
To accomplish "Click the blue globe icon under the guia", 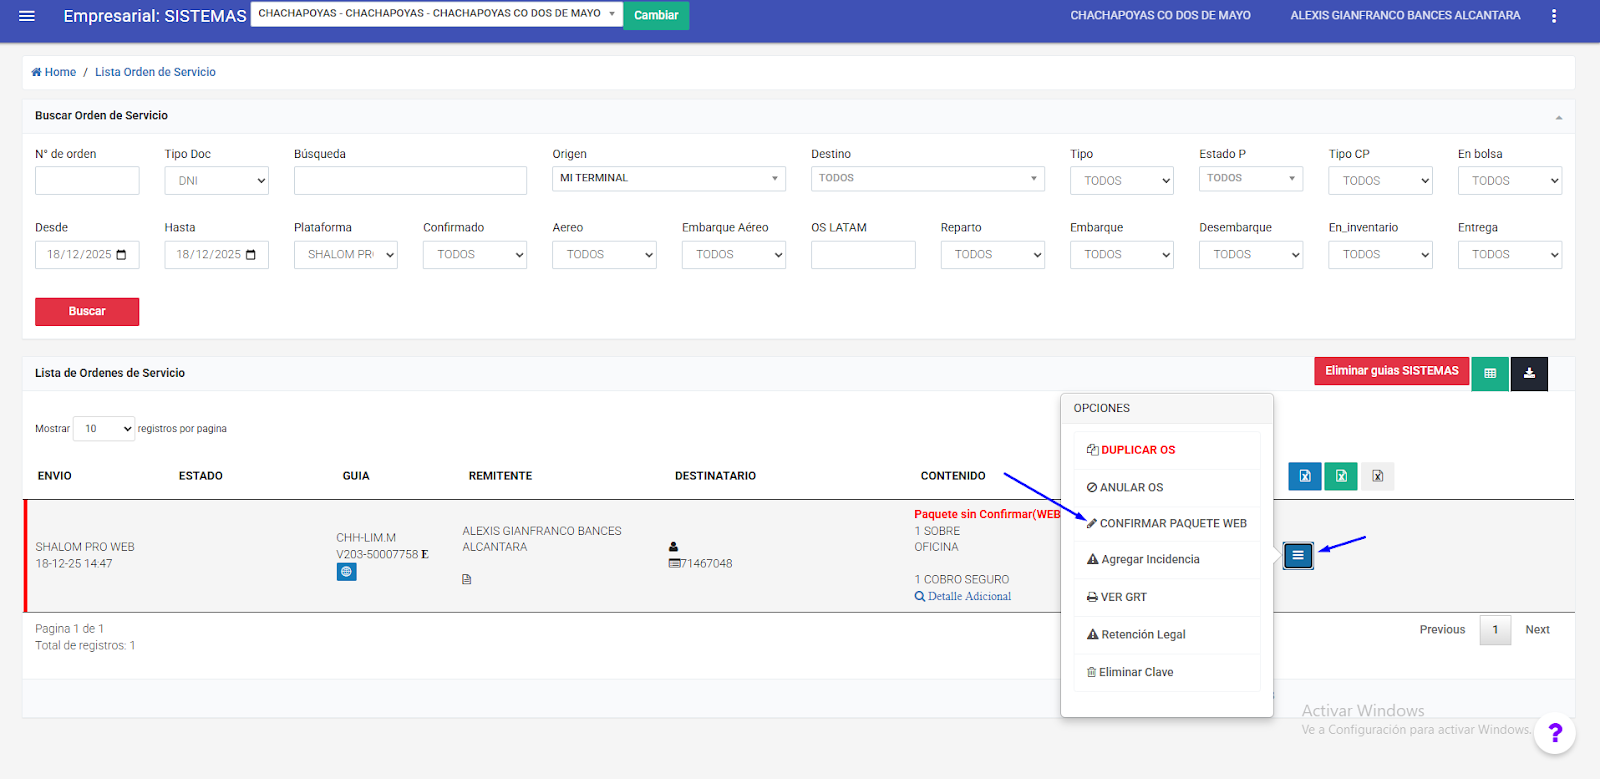I will (x=346, y=572).
